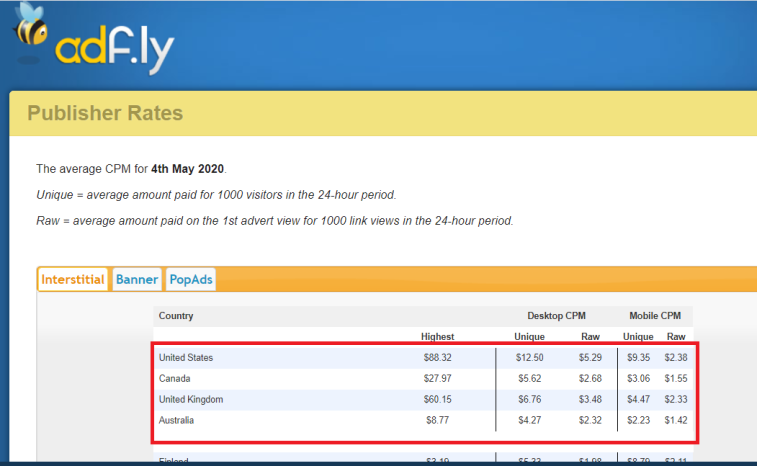This screenshot has width=757, height=466.
Task: Select the $2.68 Canada desktop raw value
Action: (590, 379)
